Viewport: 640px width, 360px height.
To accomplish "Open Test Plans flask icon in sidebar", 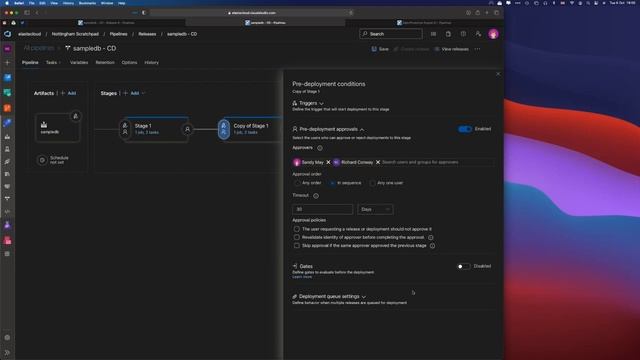I will 7,225.
